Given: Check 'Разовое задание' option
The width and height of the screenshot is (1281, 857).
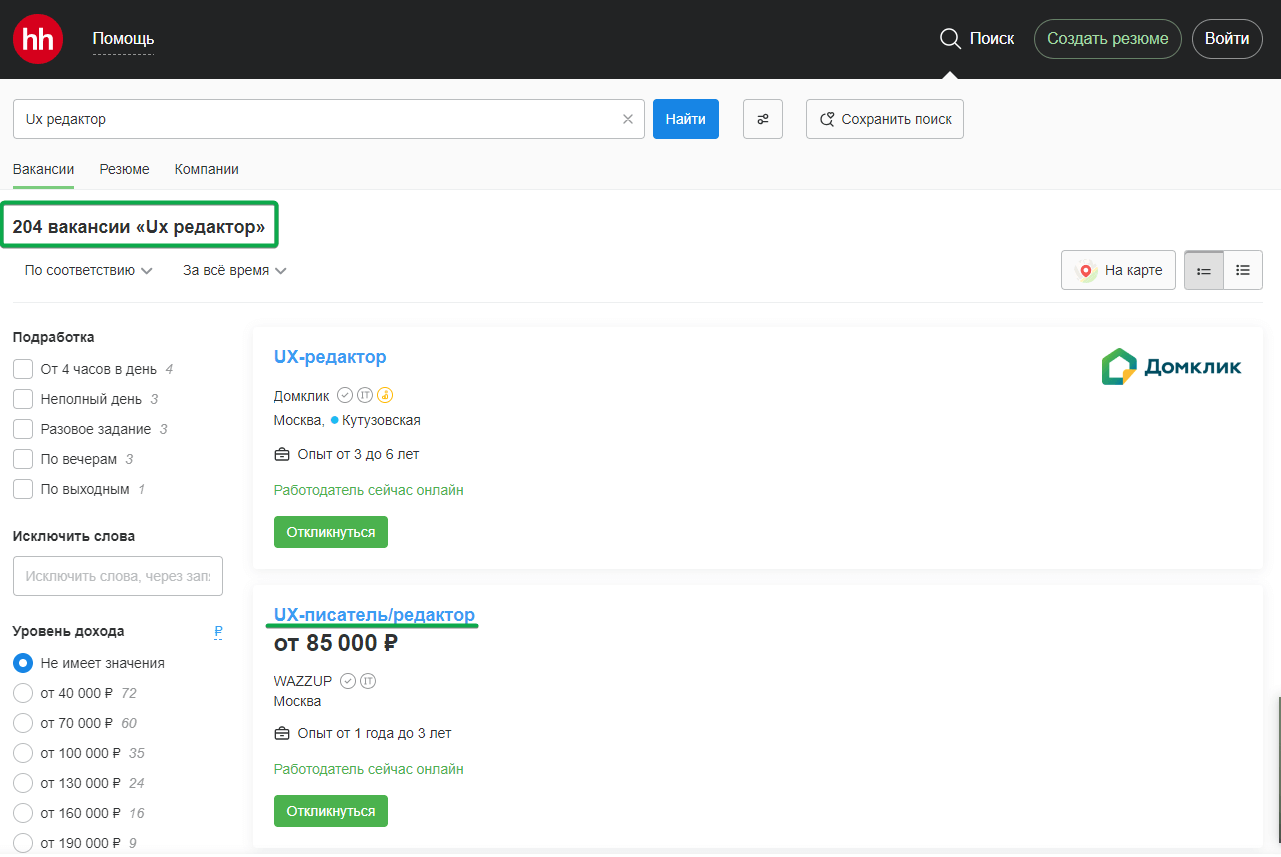Looking at the screenshot, I should 23,429.
